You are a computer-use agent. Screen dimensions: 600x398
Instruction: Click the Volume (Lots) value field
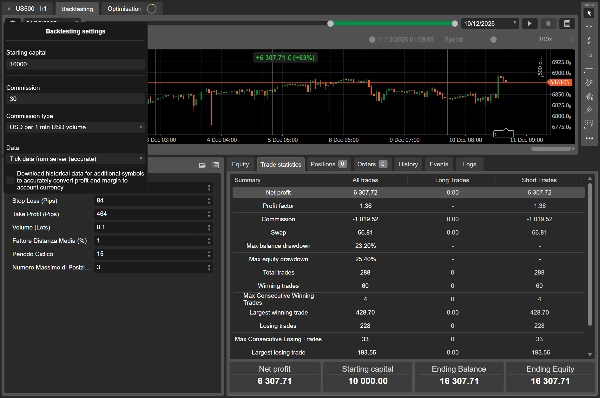pos(153,227)
